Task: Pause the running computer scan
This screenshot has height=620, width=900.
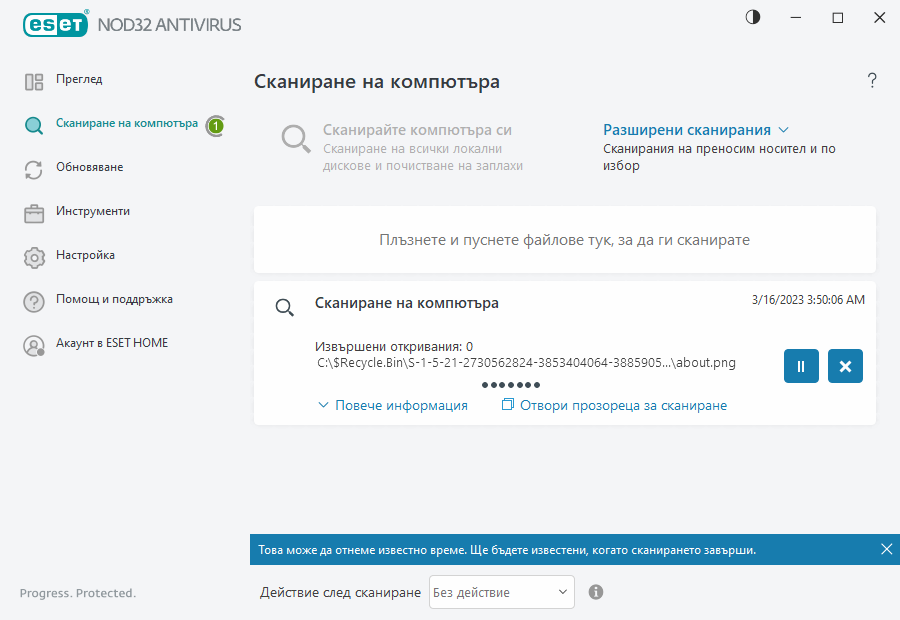Action: click(x=800, y=366)
